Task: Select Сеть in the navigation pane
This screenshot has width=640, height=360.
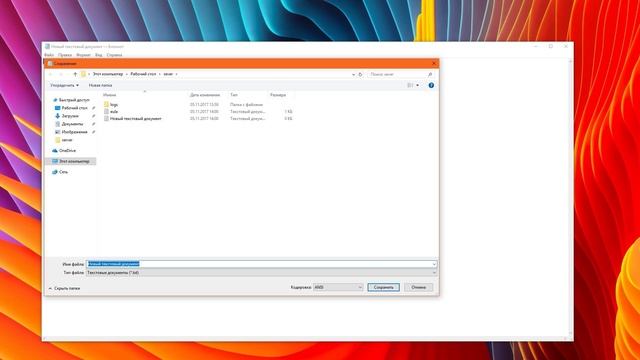Action: click(63, 172)
